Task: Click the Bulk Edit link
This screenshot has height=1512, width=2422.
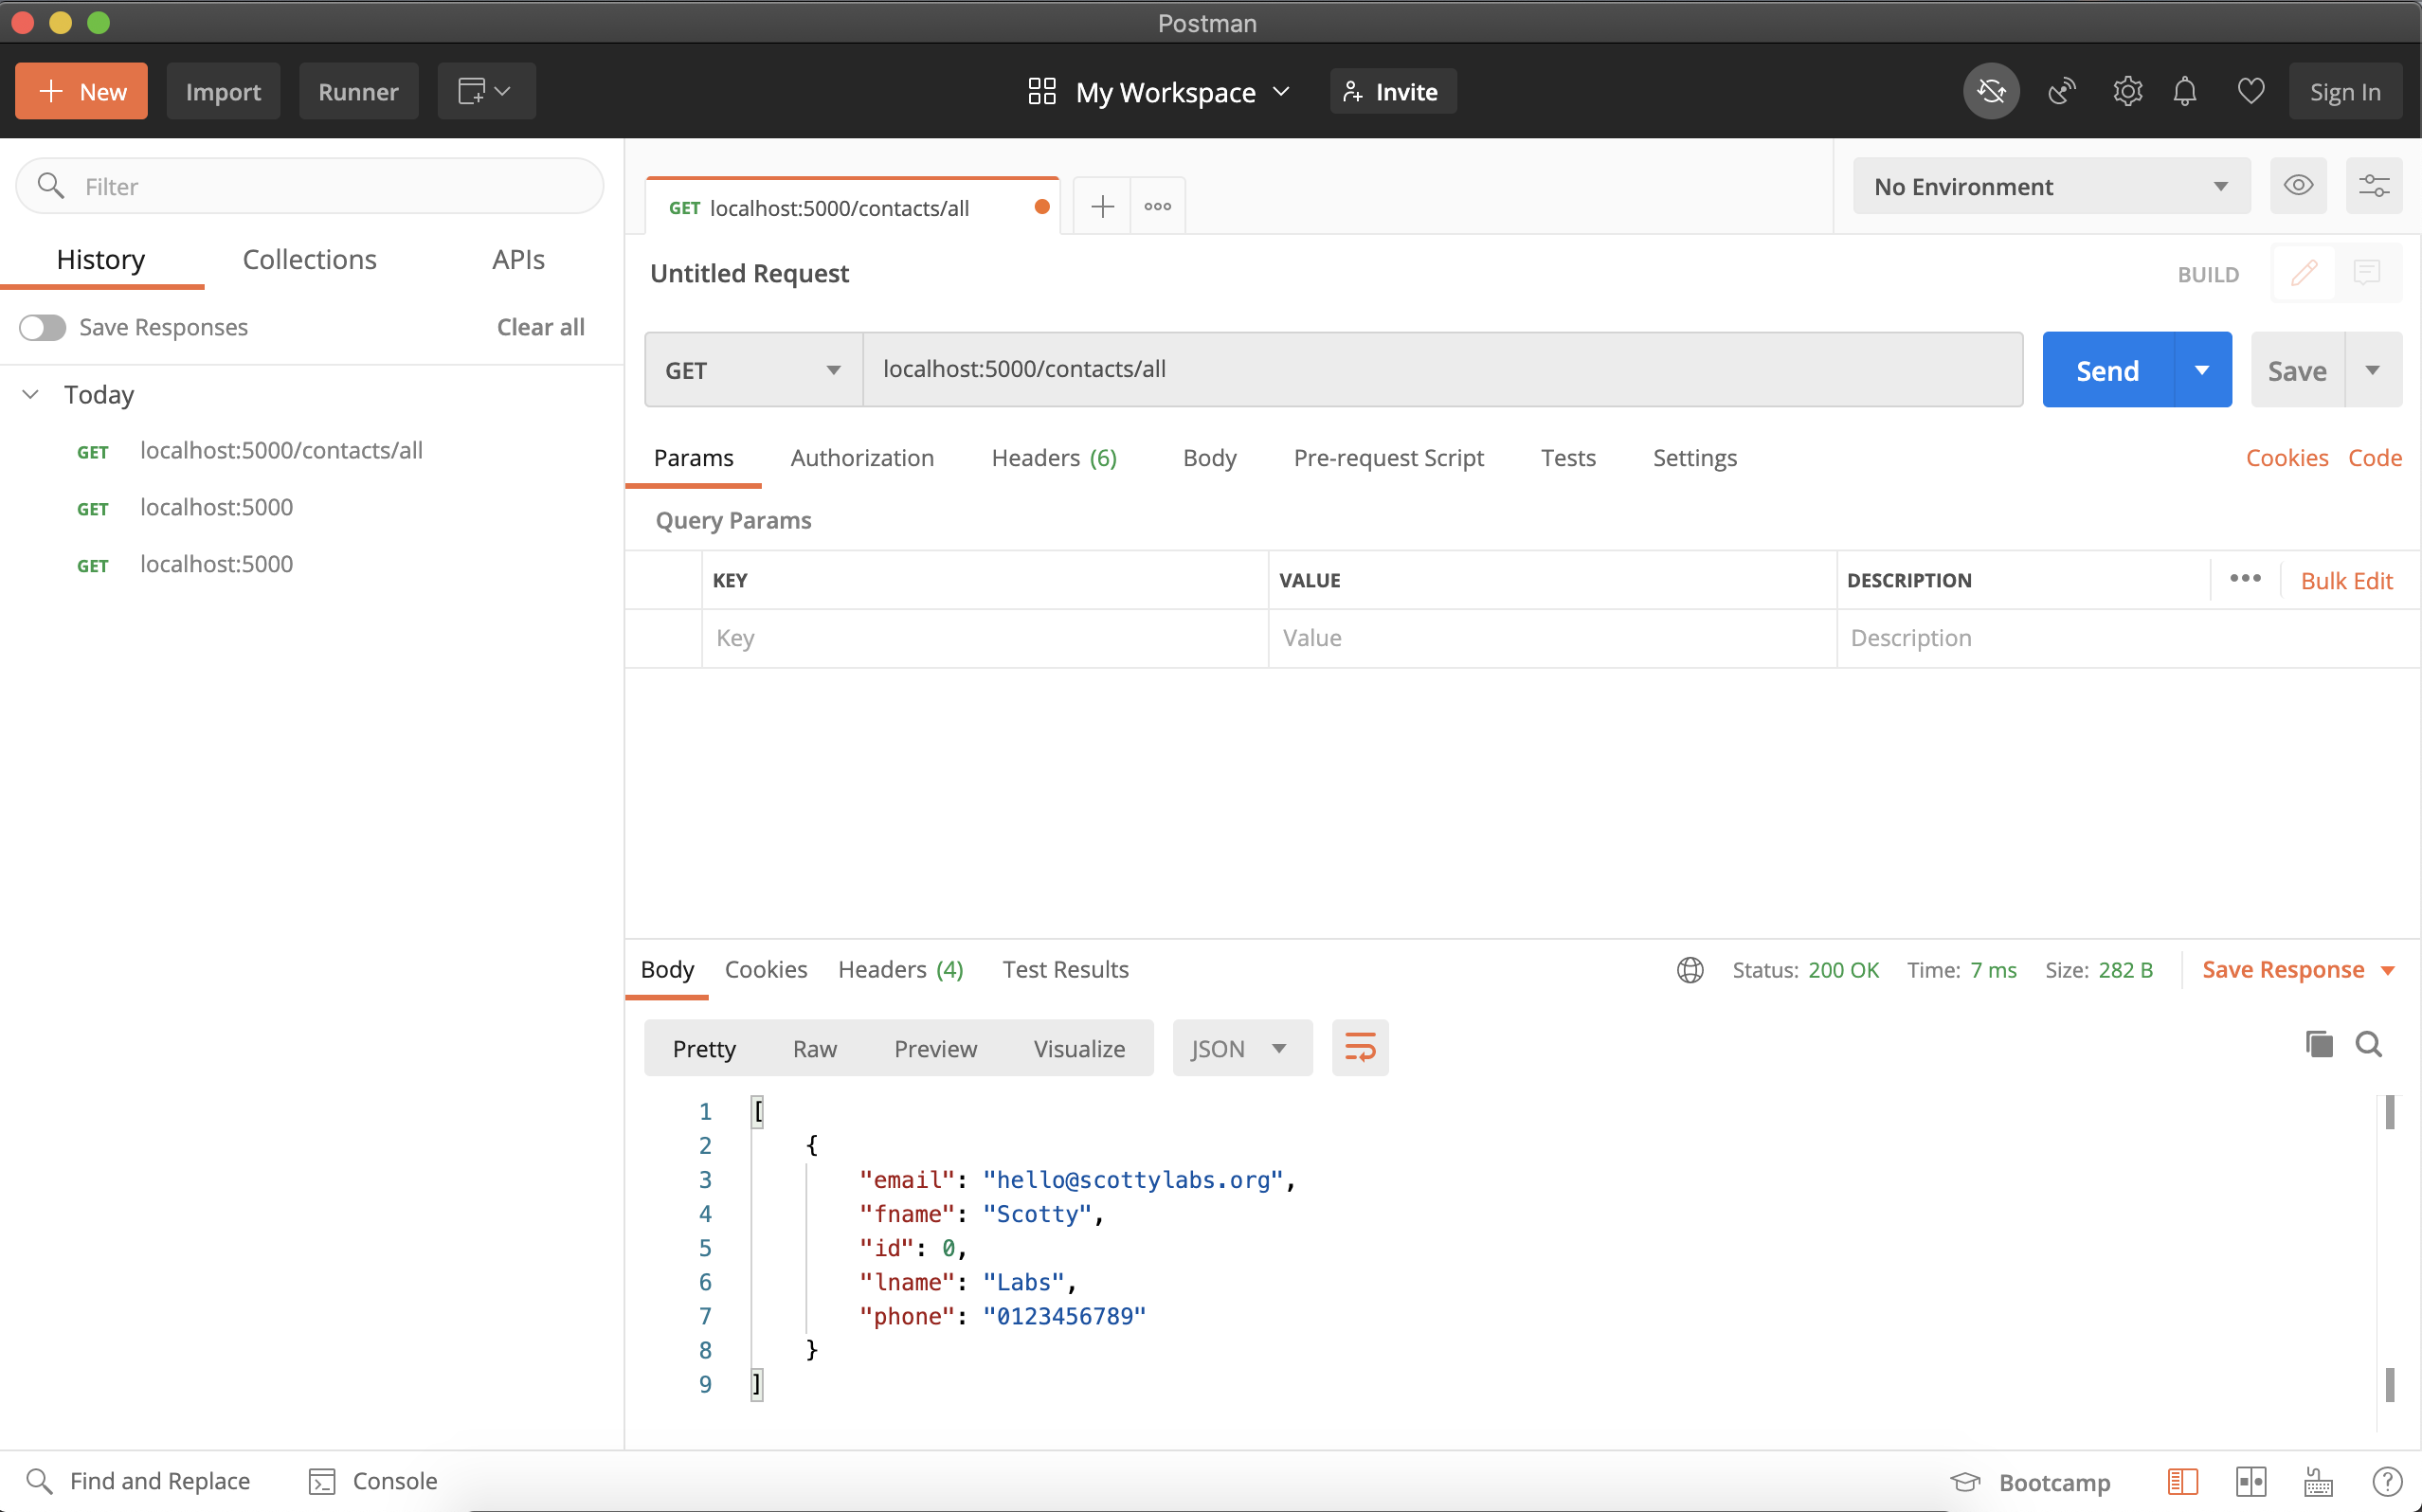Action: click(2346, 581)
